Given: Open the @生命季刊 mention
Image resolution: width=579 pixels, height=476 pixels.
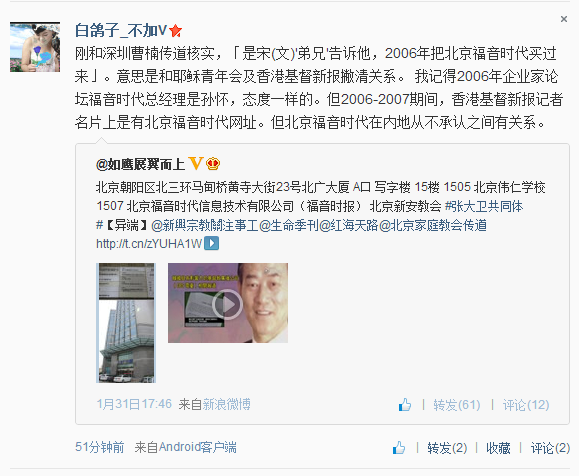Looking at the screenshot, I should 289,225.
